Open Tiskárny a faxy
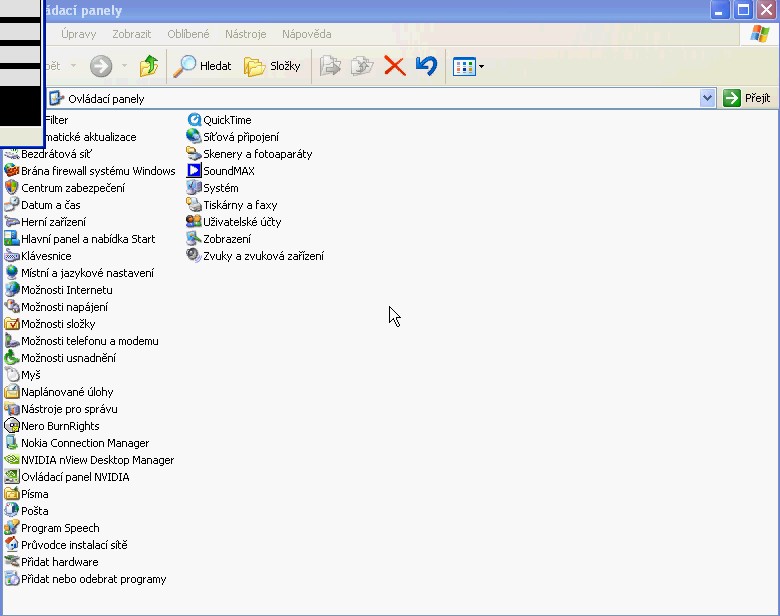 pos(239,205)
